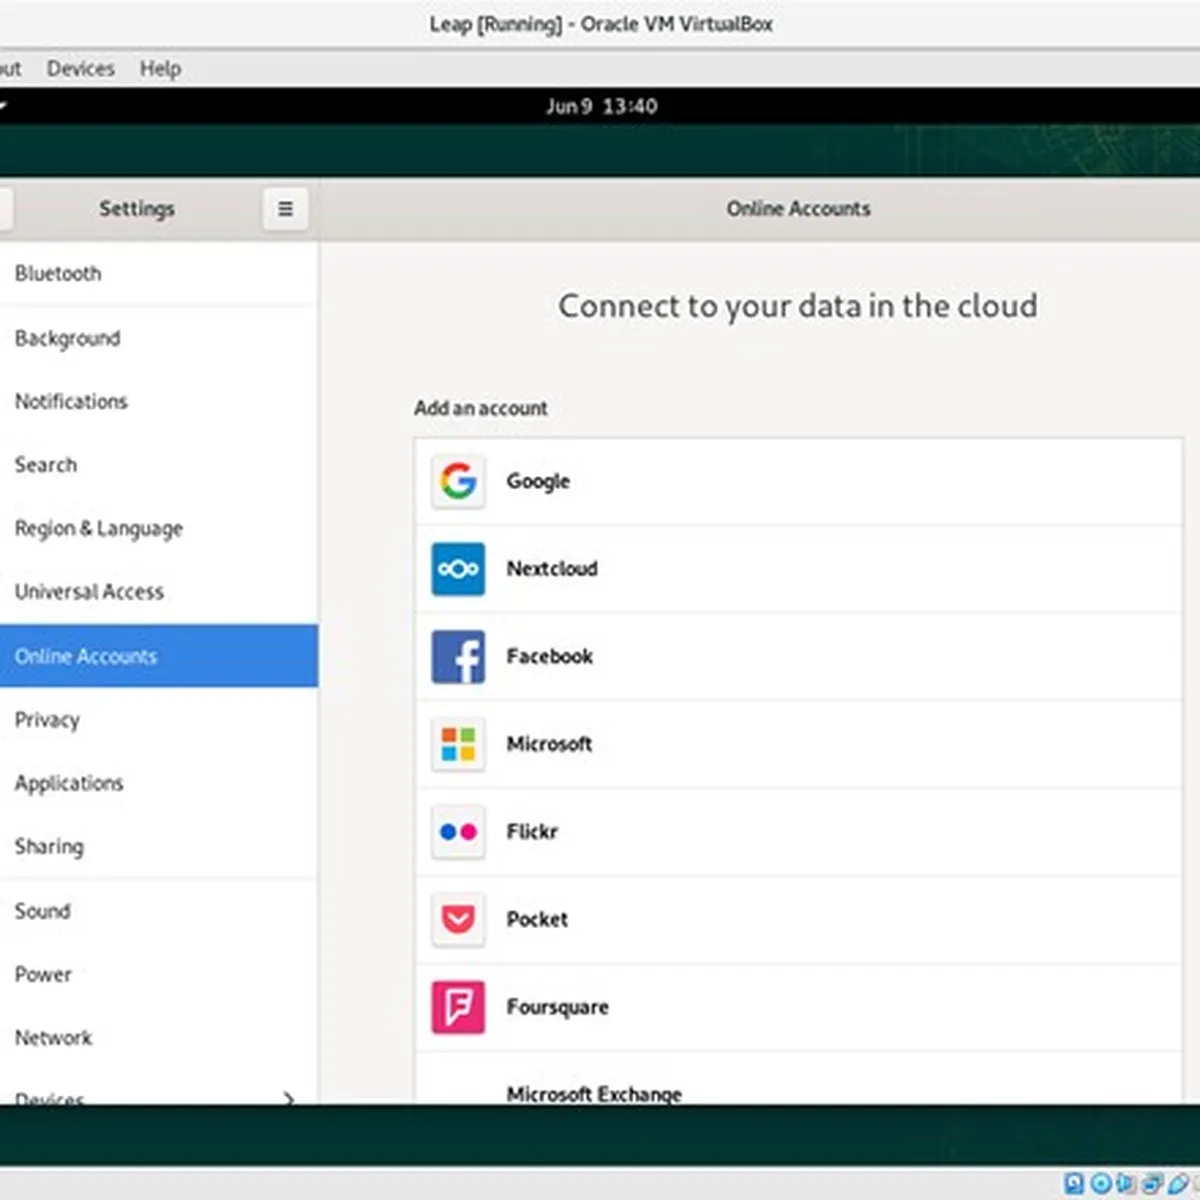Select the highlighted Online Accounts item

[x=159, y=656]
